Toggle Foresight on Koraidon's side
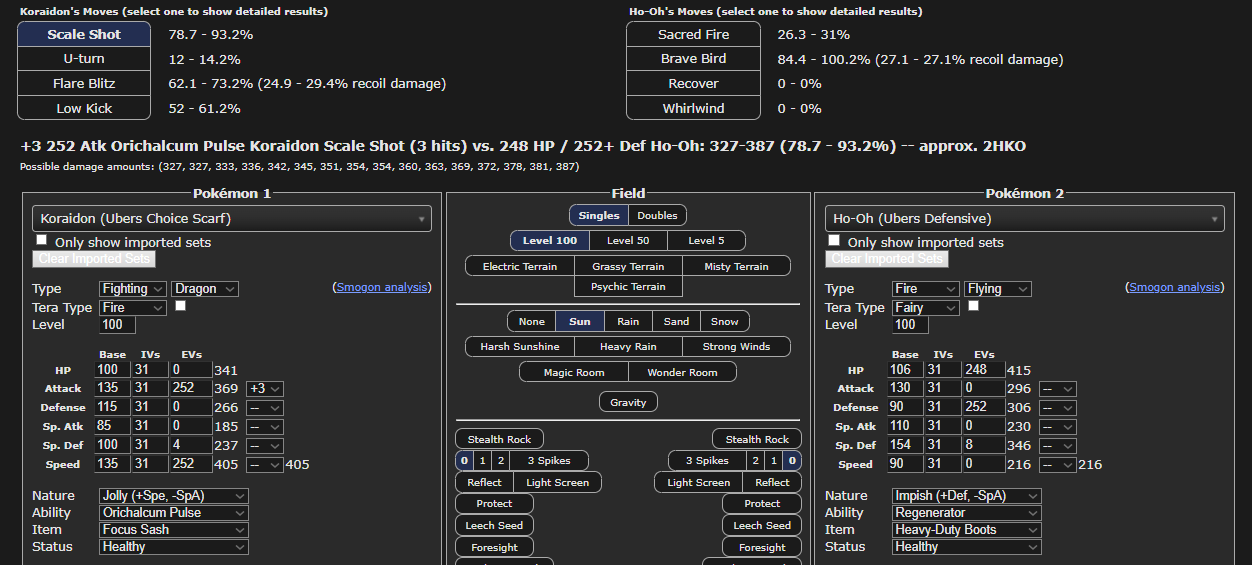Screen dimensions: 1252x565 494,547
